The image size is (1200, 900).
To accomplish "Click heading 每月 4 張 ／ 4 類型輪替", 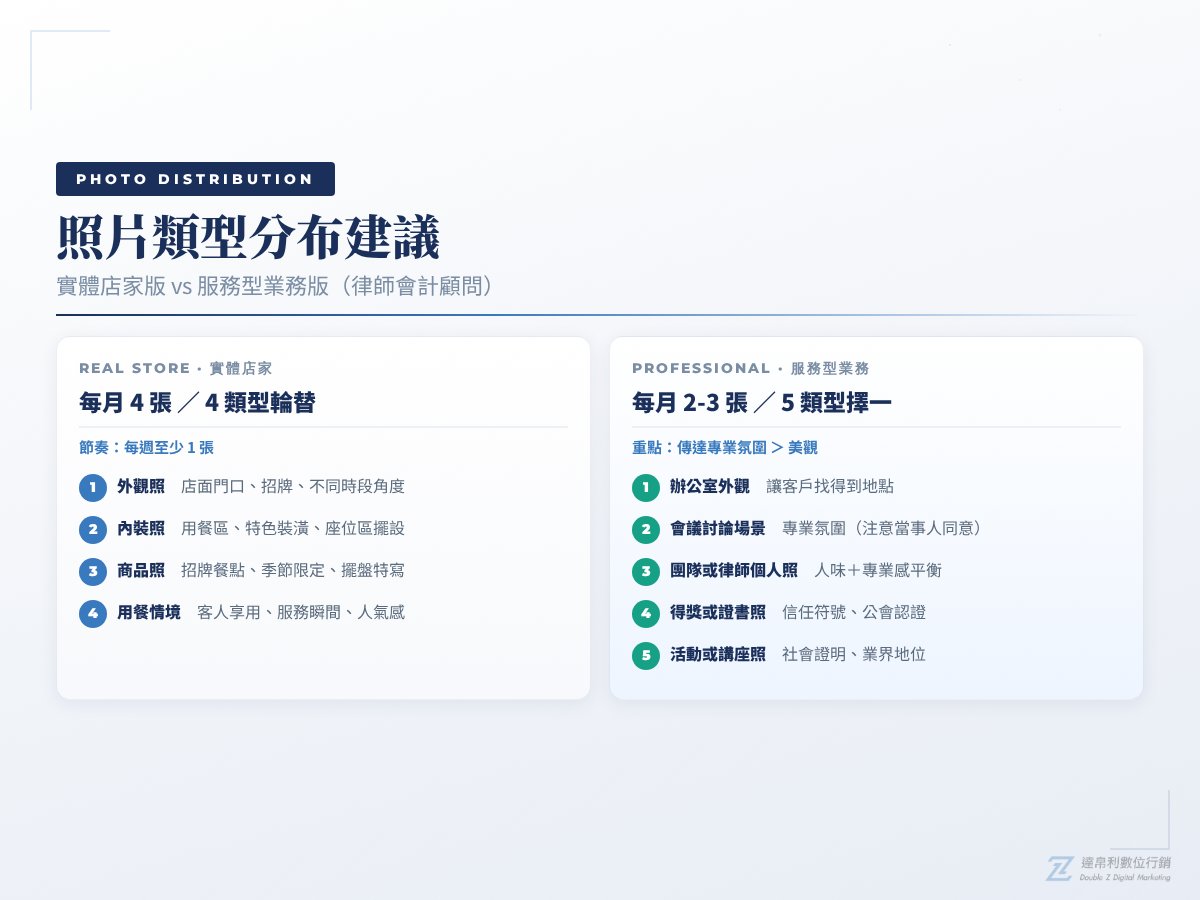I will (197, 403).
